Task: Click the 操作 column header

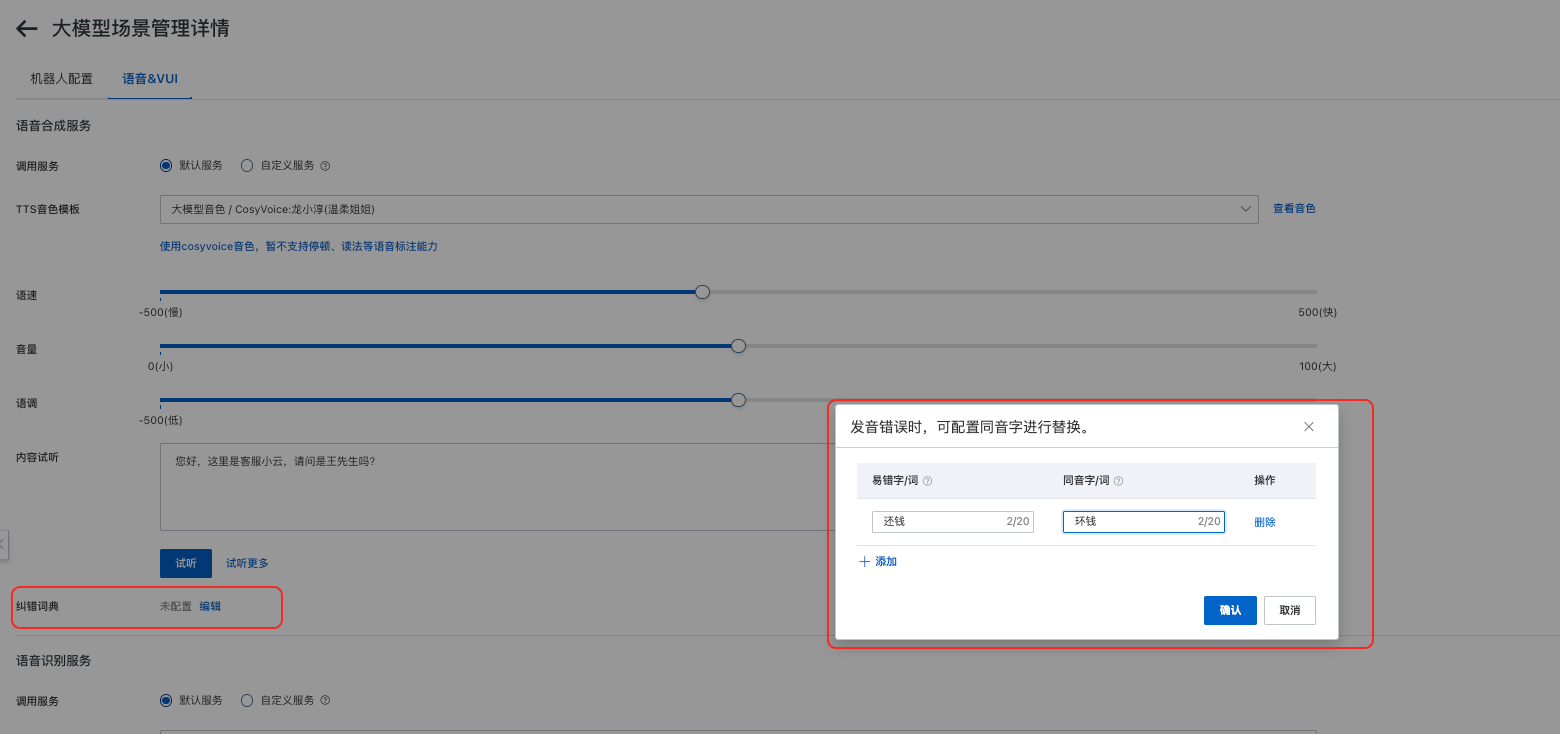Action: [x=1265, y=481]
